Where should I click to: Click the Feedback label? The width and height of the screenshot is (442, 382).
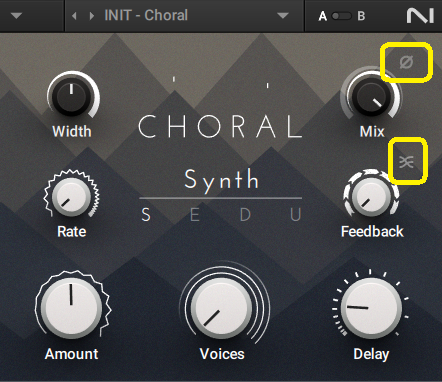[x=372, y=231]
